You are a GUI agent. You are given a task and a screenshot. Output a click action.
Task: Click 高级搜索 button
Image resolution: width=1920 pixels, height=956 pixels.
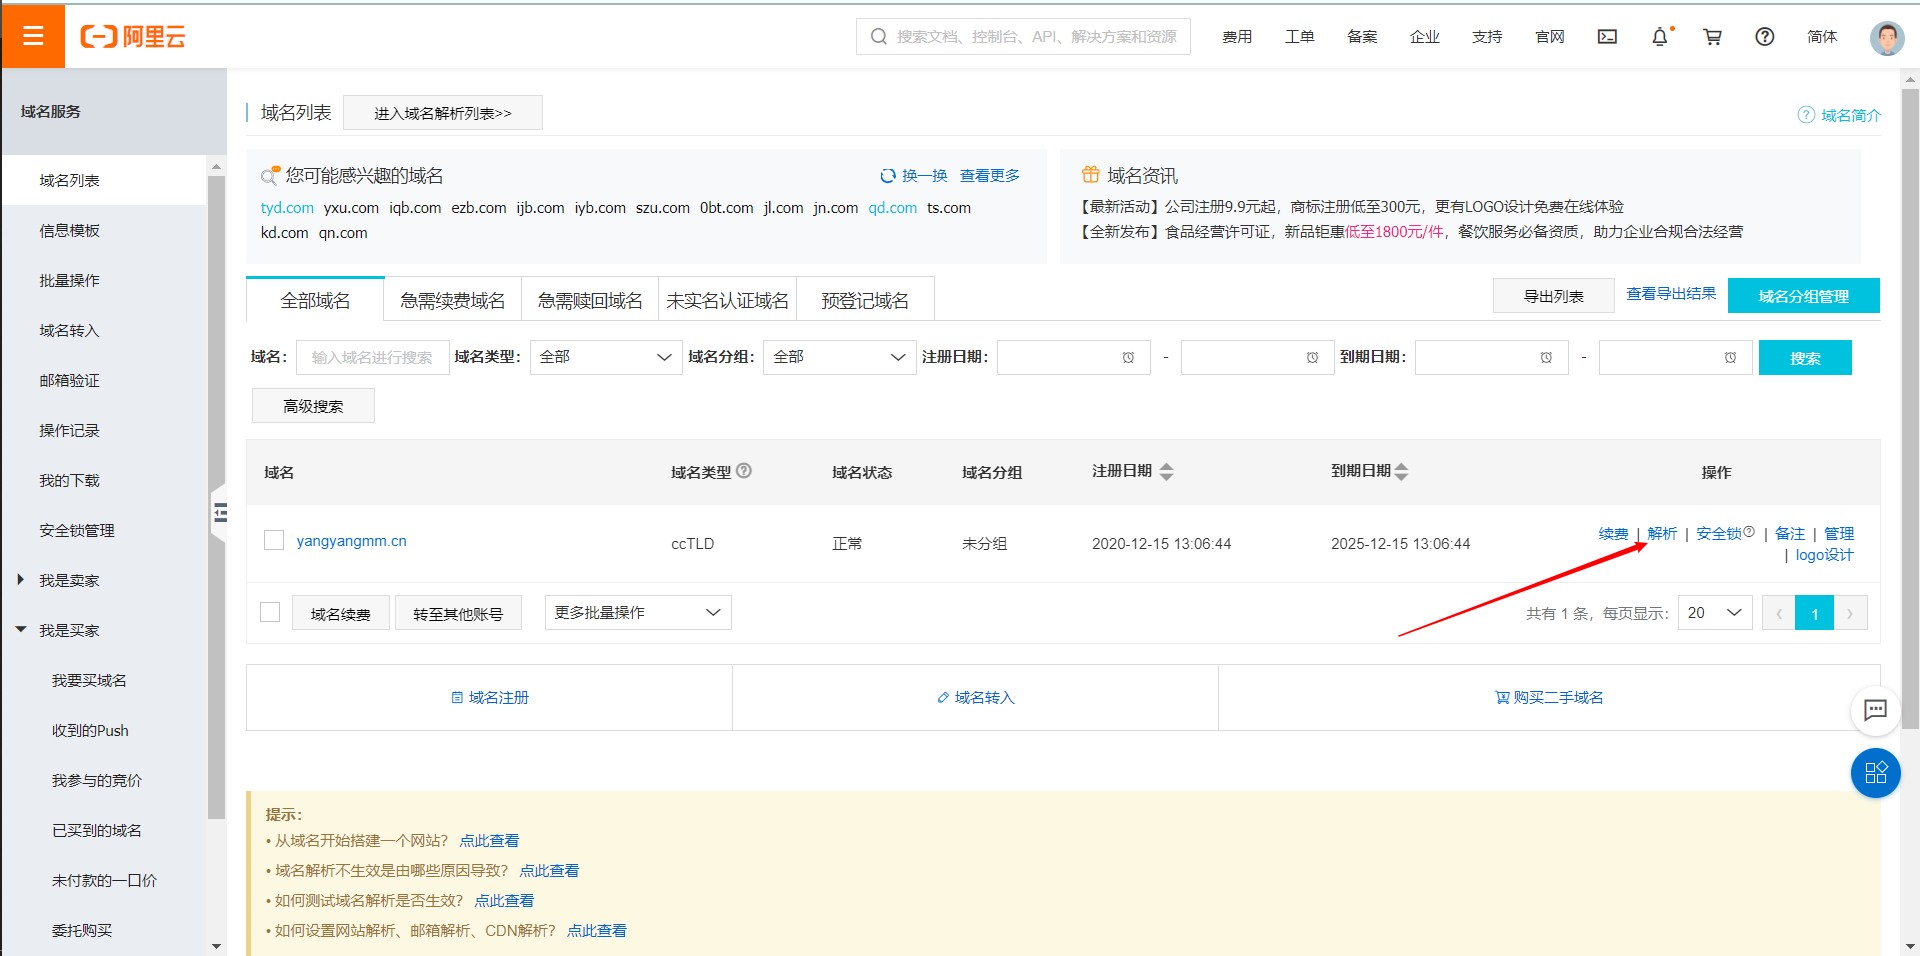(x=313, y=406)
